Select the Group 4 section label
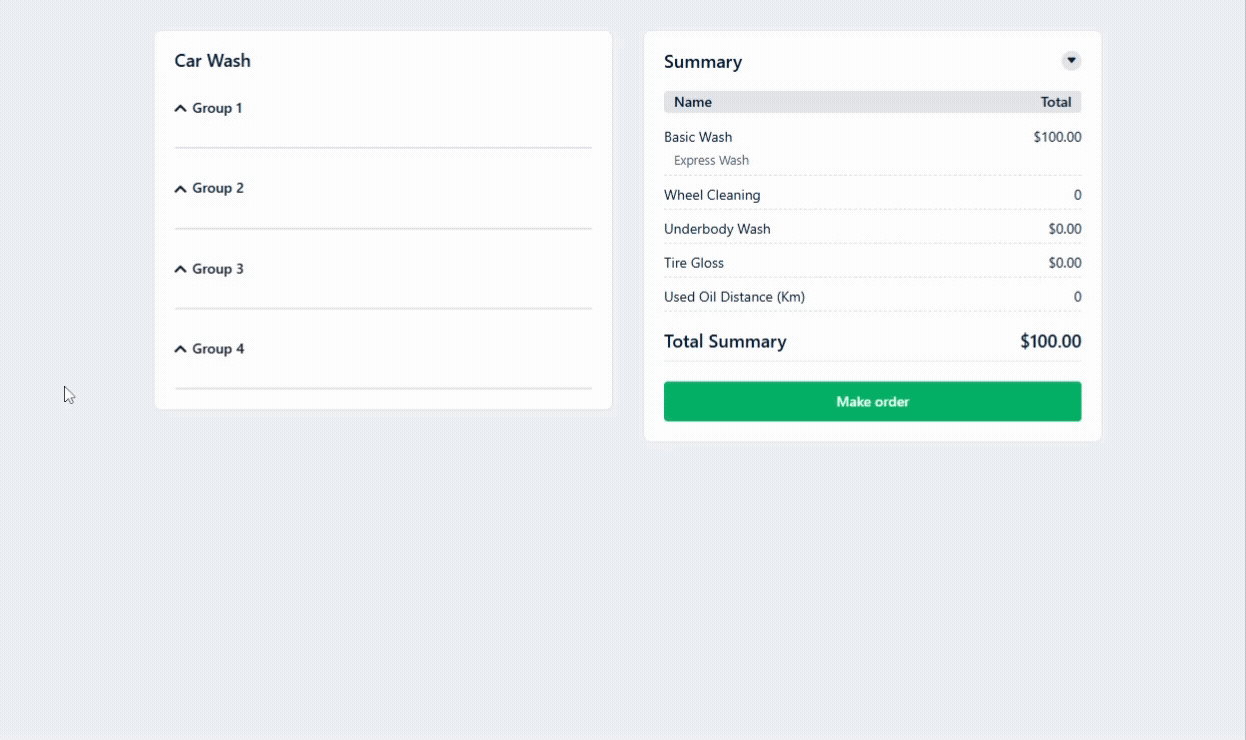This screenshot has height=740, width=1246. [x=217, y=349]
